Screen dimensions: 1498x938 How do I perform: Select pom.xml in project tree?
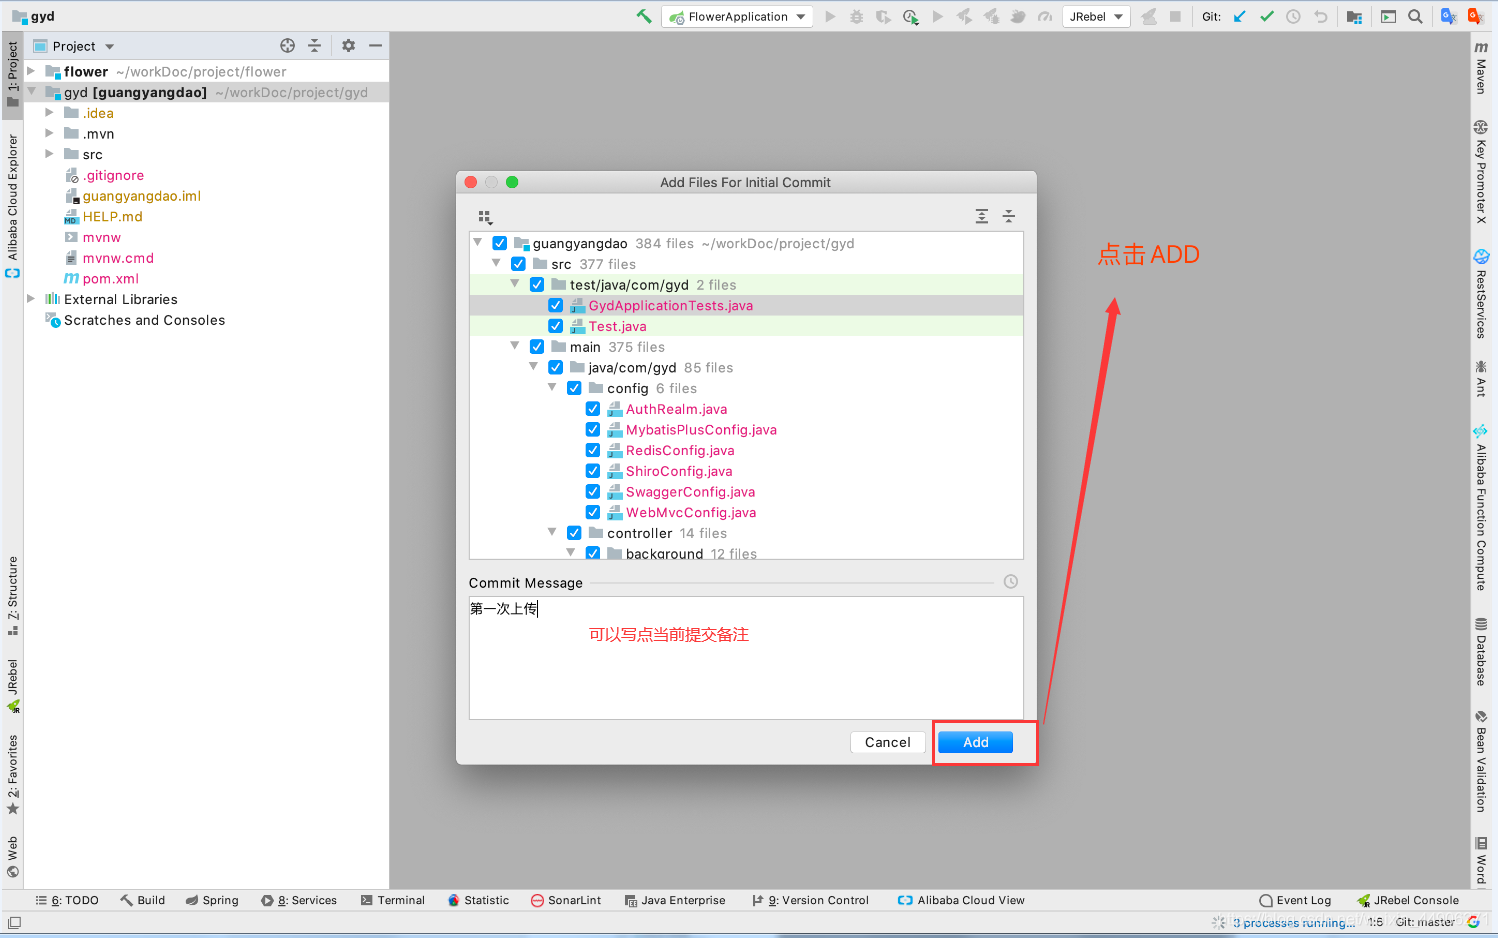coord(110,278)
